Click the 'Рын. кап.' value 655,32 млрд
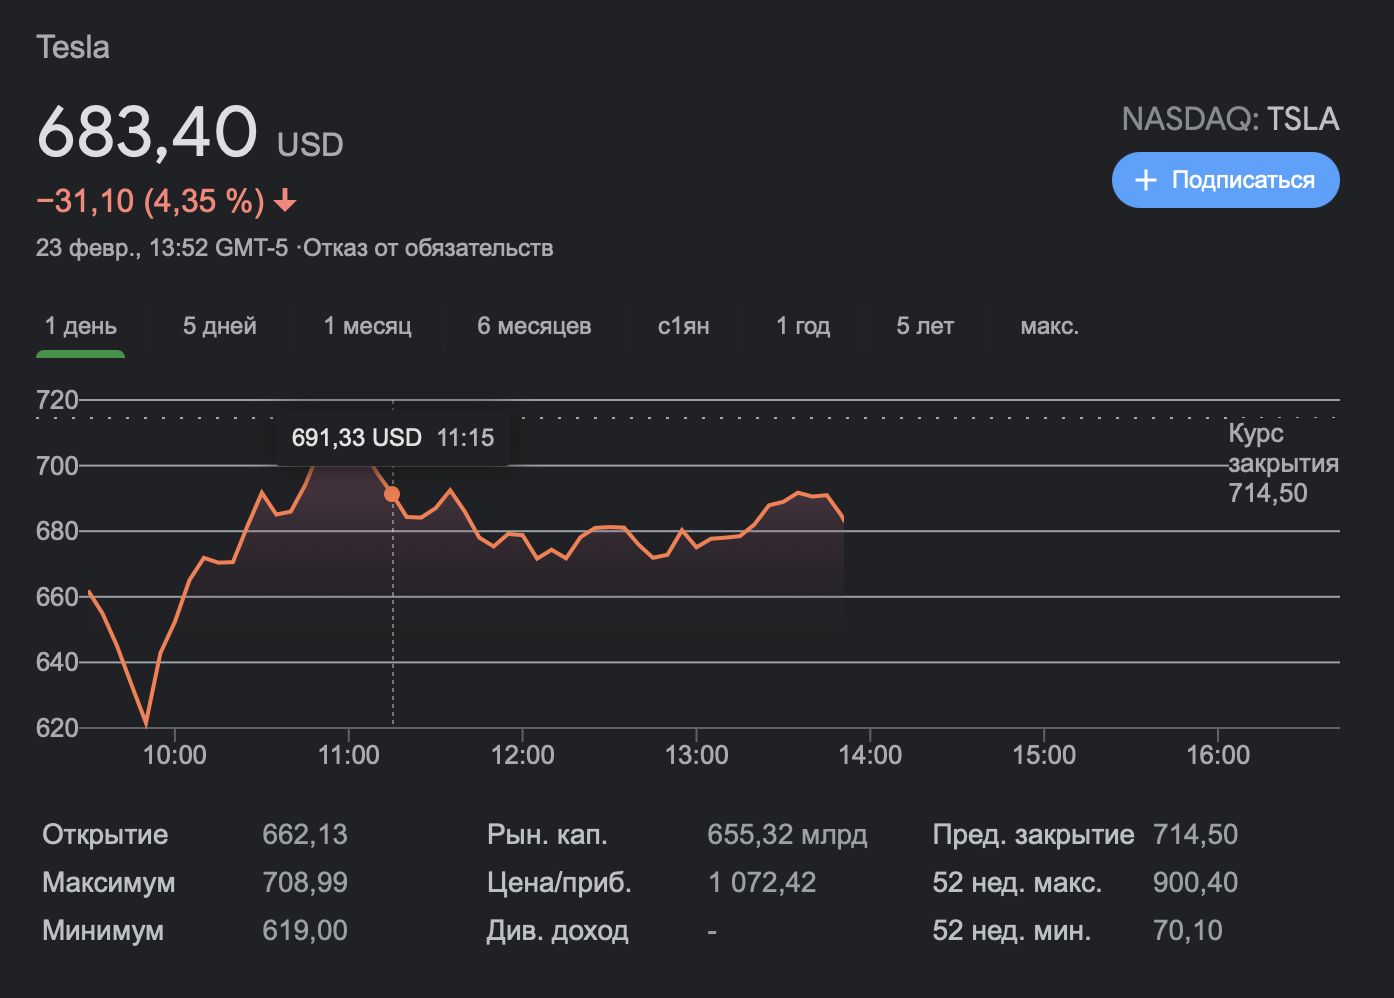Viewport: 1394px width, 998px height. pyautogui.click(x=787, y=834)
